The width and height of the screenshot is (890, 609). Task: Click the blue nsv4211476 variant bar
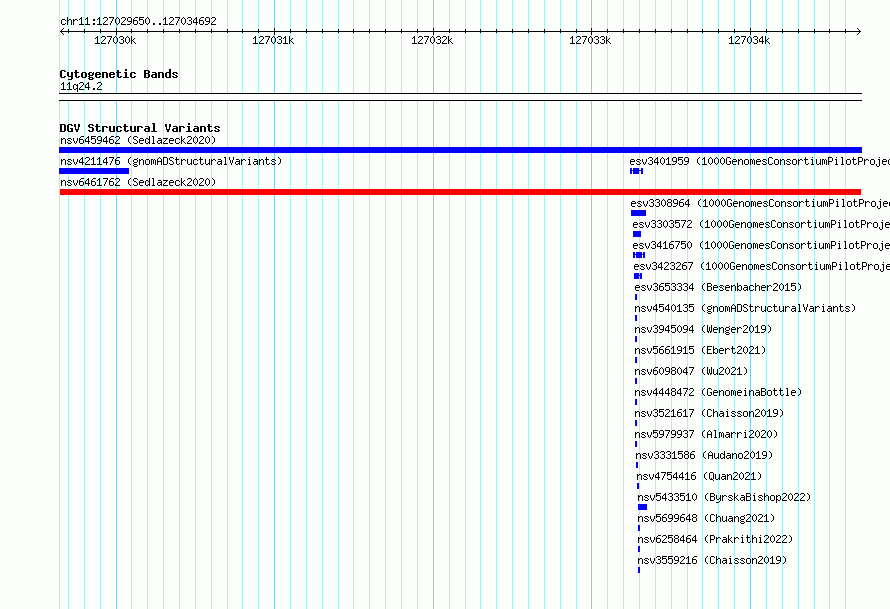(x=94, y=171)
